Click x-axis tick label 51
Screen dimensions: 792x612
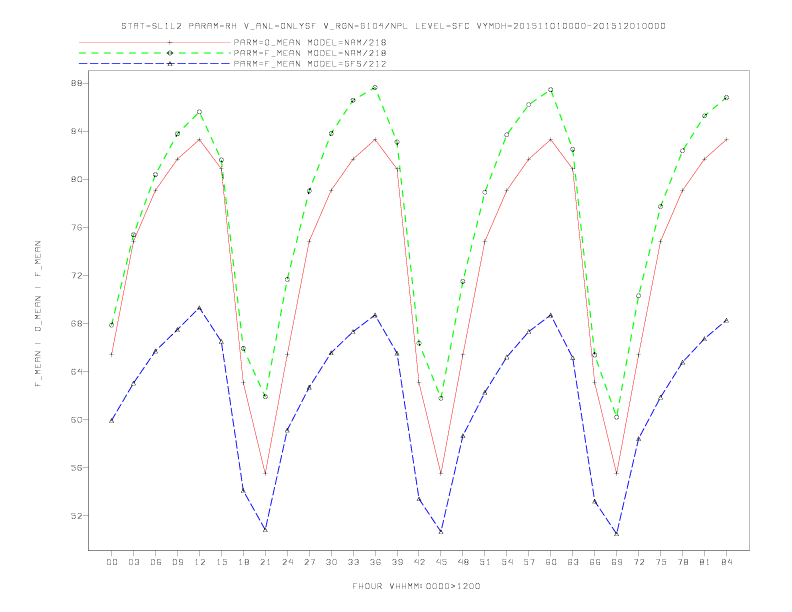coord(485,562)
